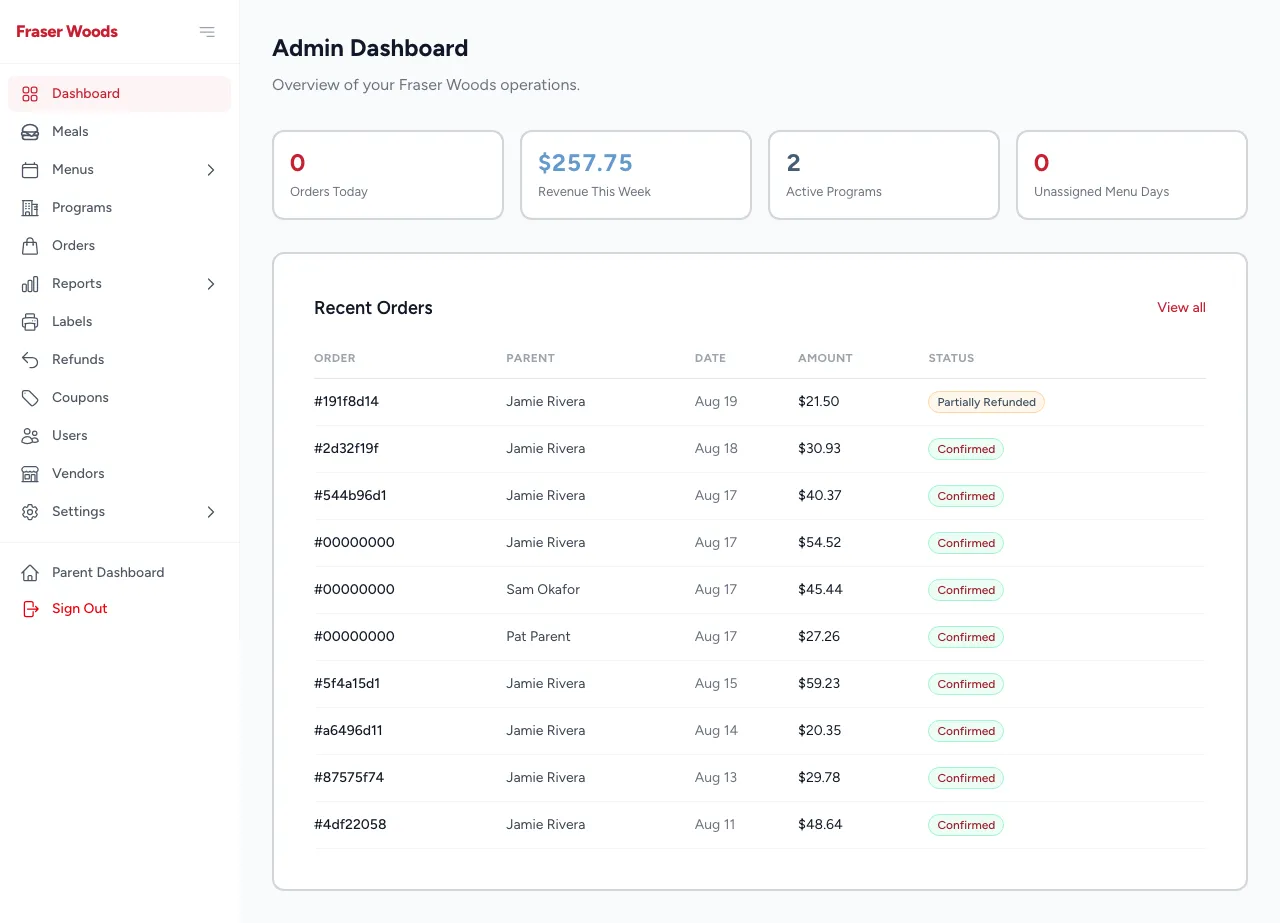Click the amount $54.52

(819, 543)
